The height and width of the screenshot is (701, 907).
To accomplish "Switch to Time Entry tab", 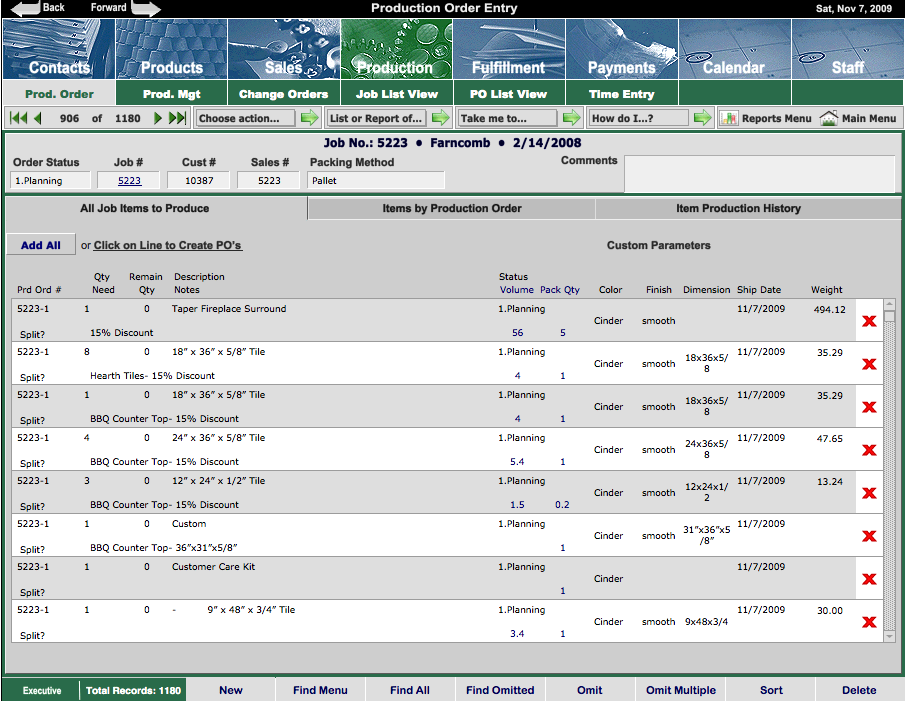I will coord(621,94).
